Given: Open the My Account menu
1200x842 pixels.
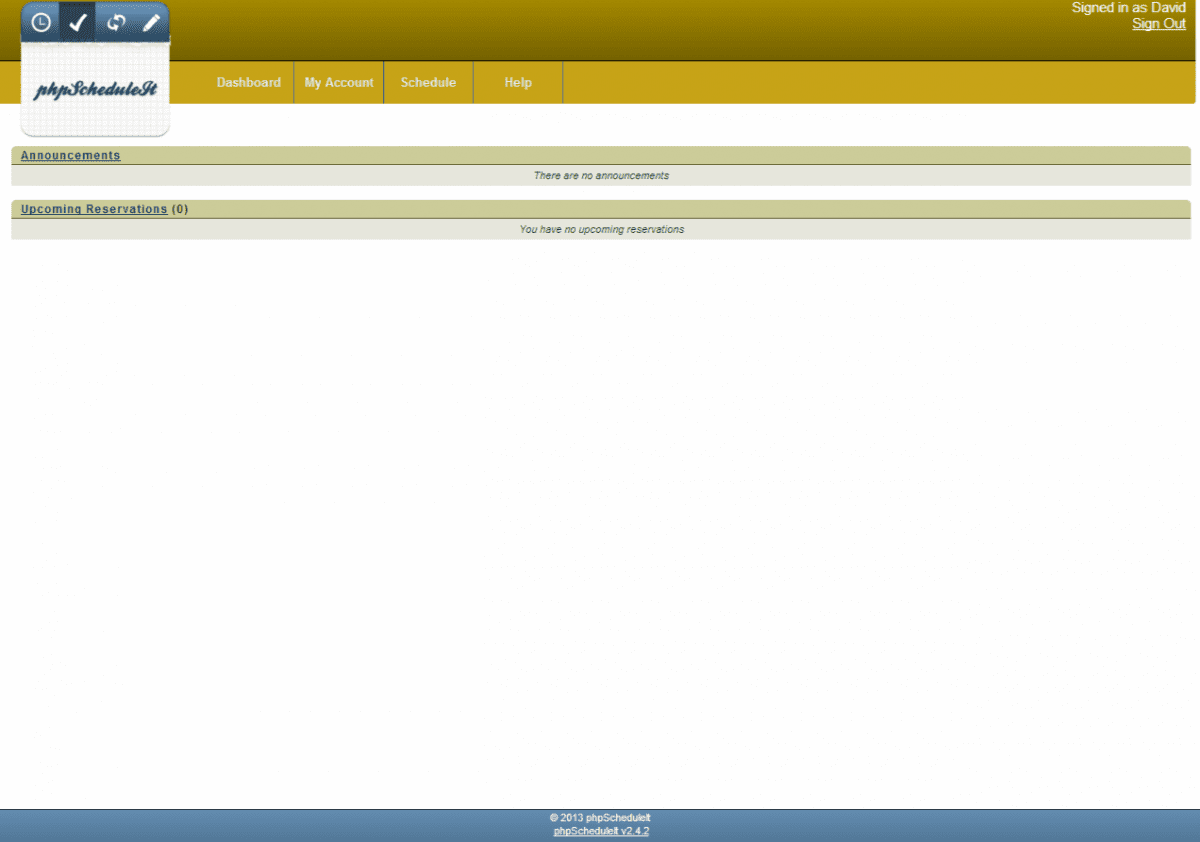Looking at the screenshot, I should pyautogui.click(x=339, y=83).
